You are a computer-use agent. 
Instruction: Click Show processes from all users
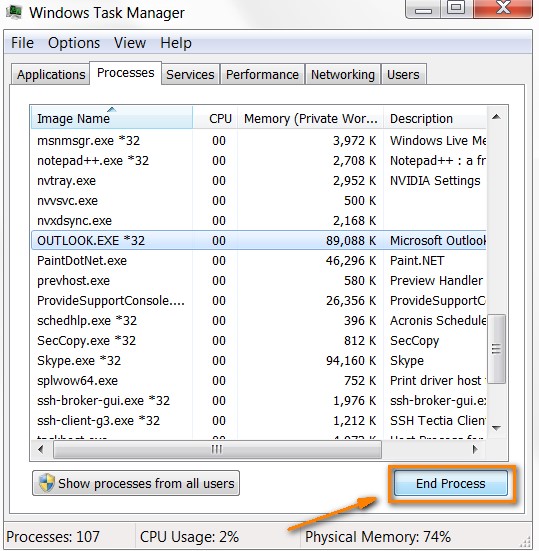click(136, 483)
